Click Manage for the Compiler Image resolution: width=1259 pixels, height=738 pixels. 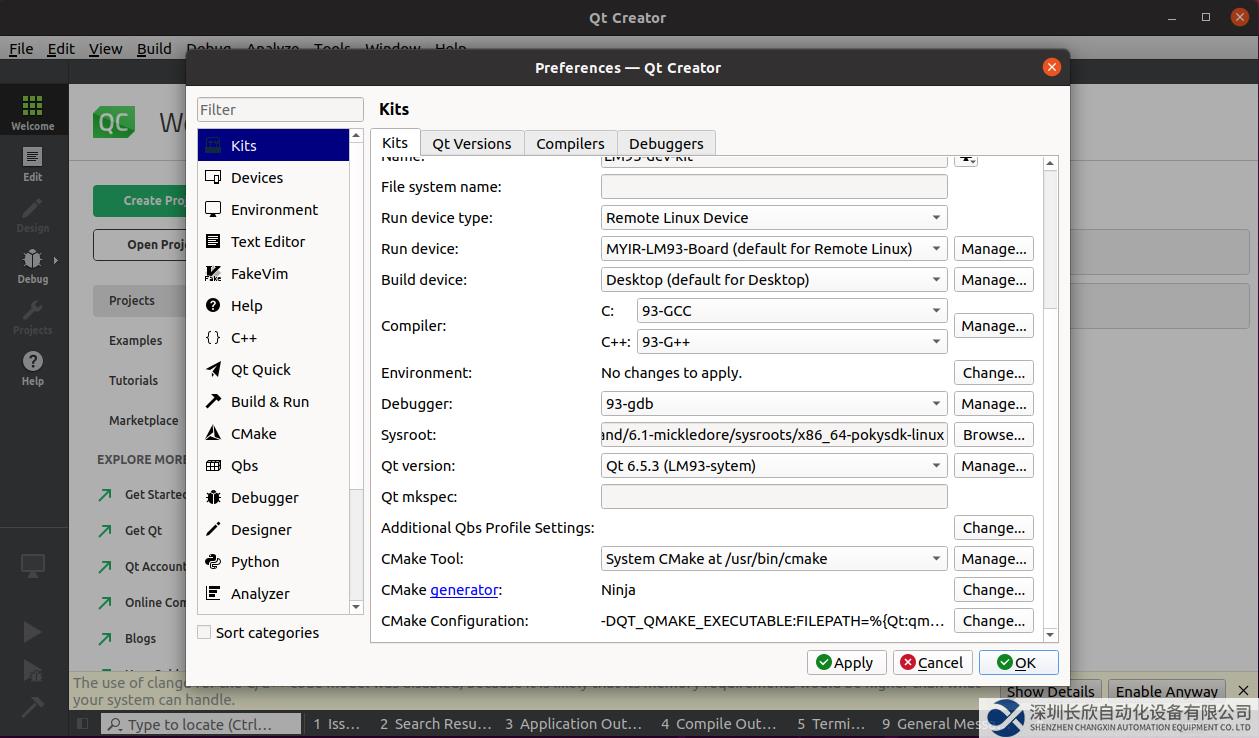pyautogui.click(x=994, y=326)
